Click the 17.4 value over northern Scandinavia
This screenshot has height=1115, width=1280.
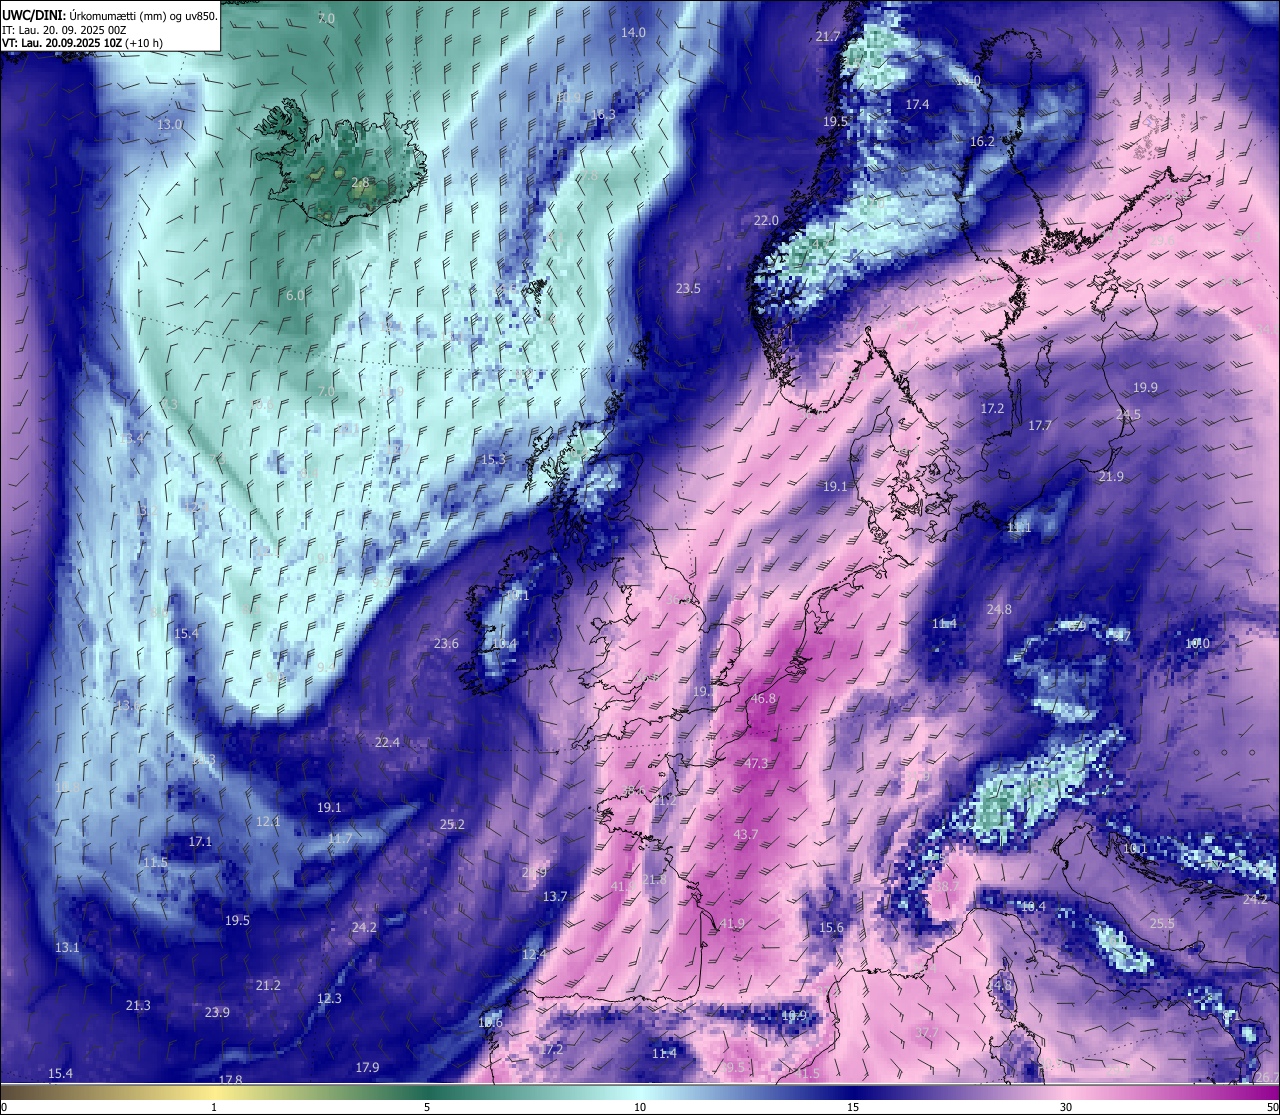coord(917,104)
